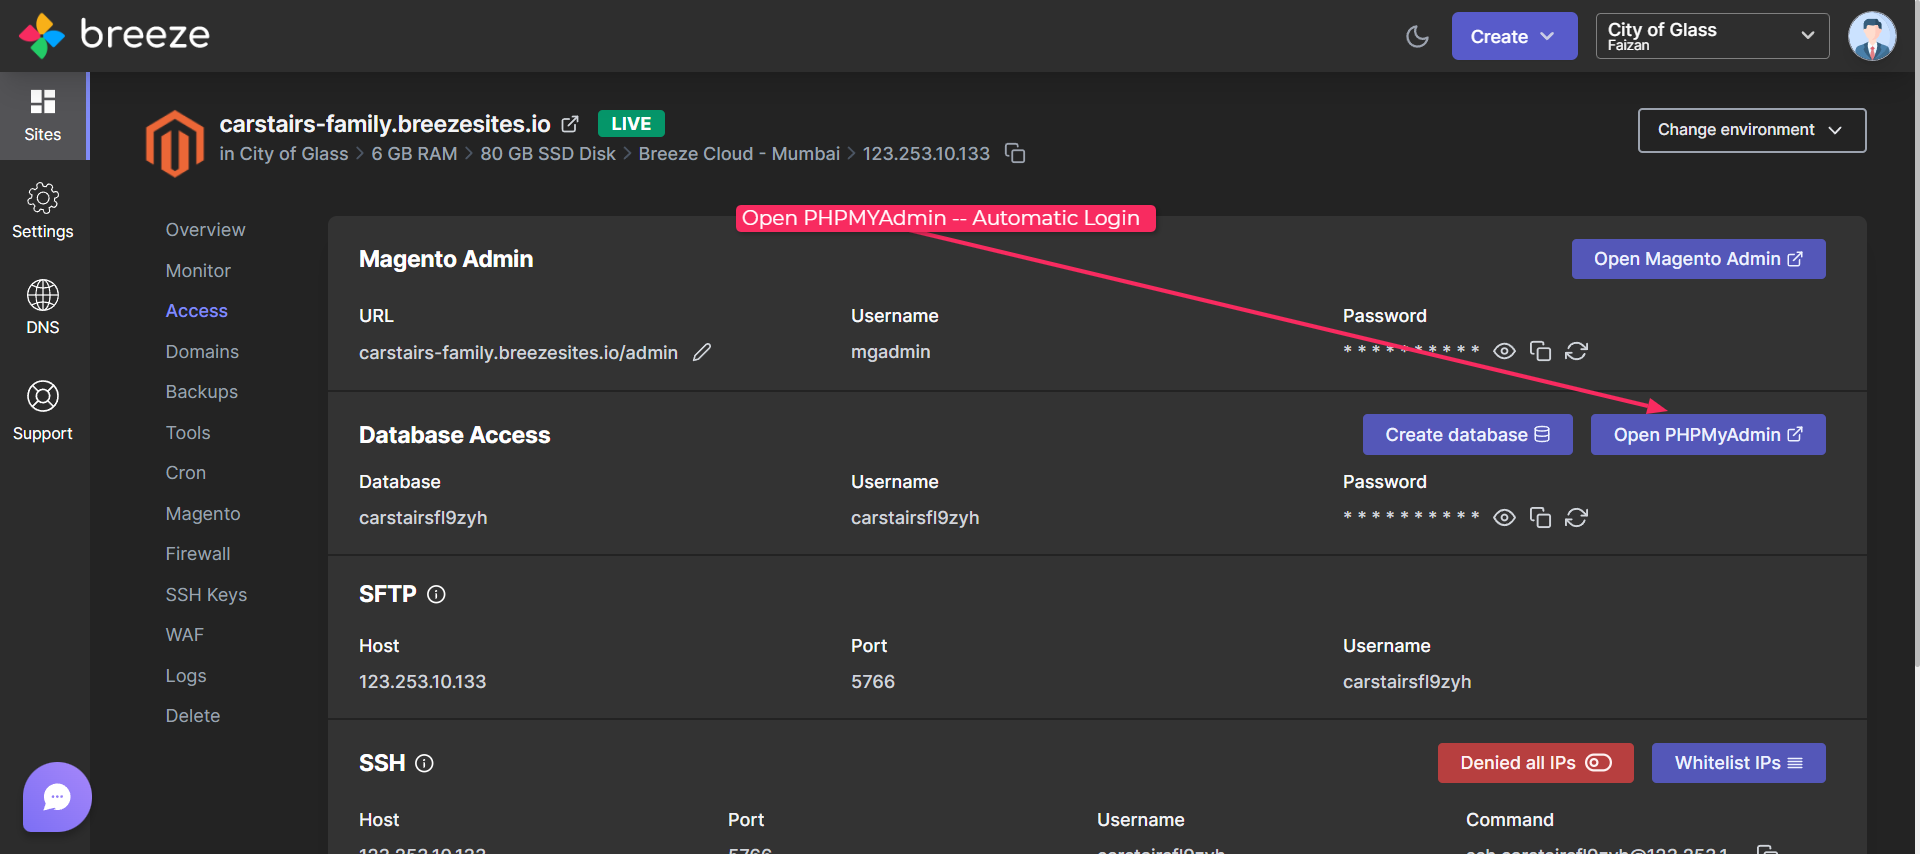Copy Database password
This screenshot has height=854, width=1920.
1540,517
